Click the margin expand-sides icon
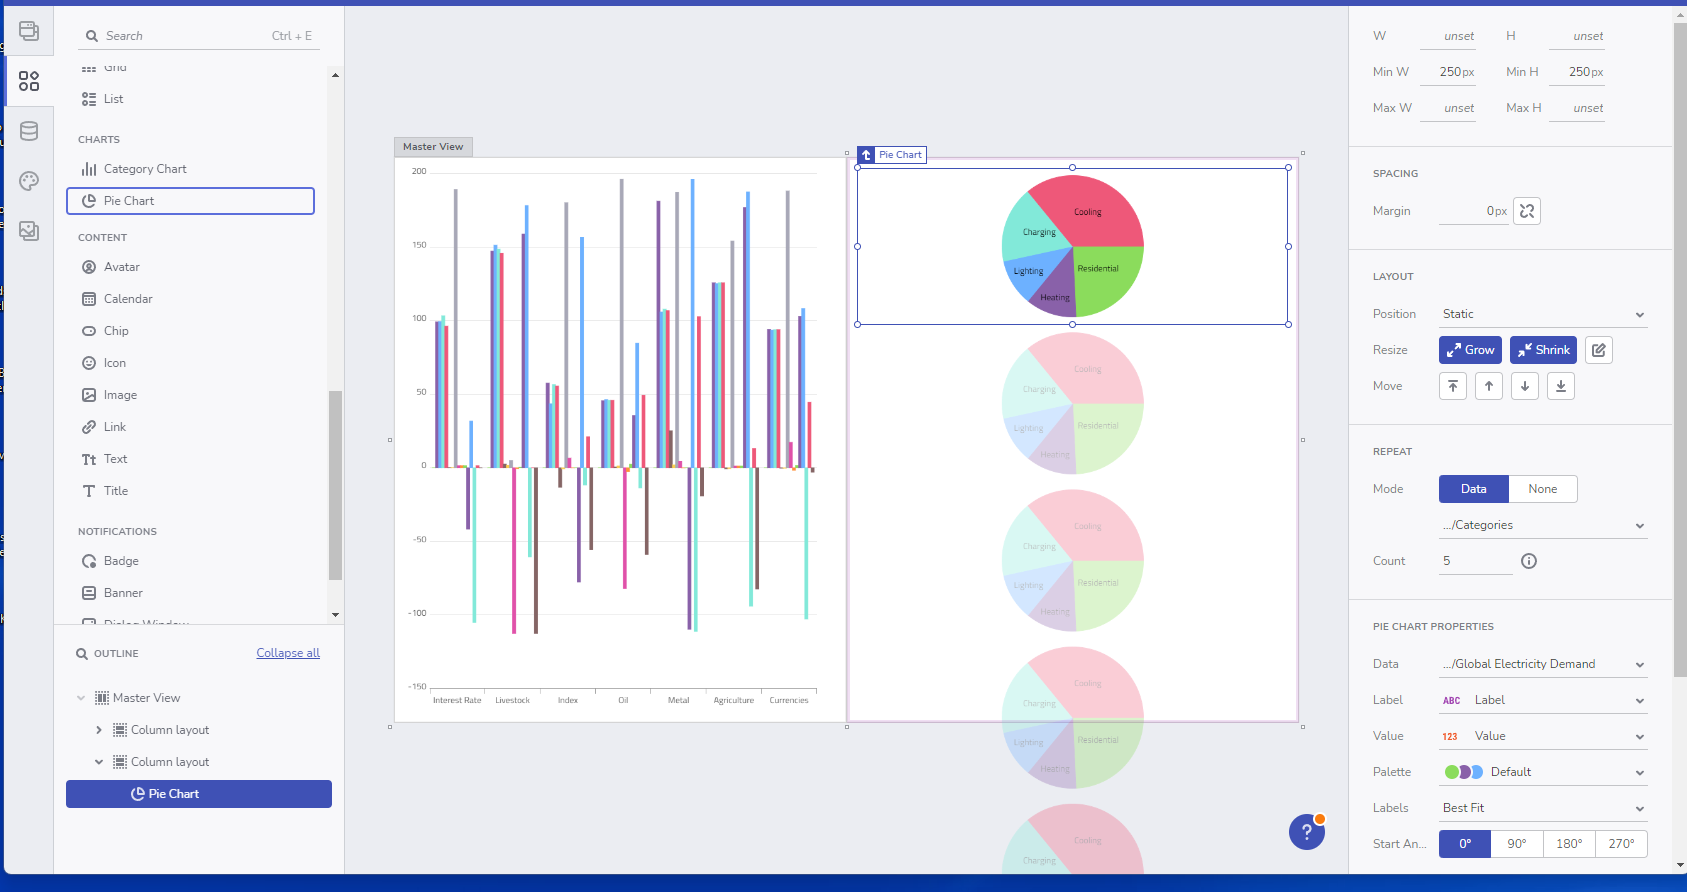Screen dimensions: 1687x892 [1527, 211]
